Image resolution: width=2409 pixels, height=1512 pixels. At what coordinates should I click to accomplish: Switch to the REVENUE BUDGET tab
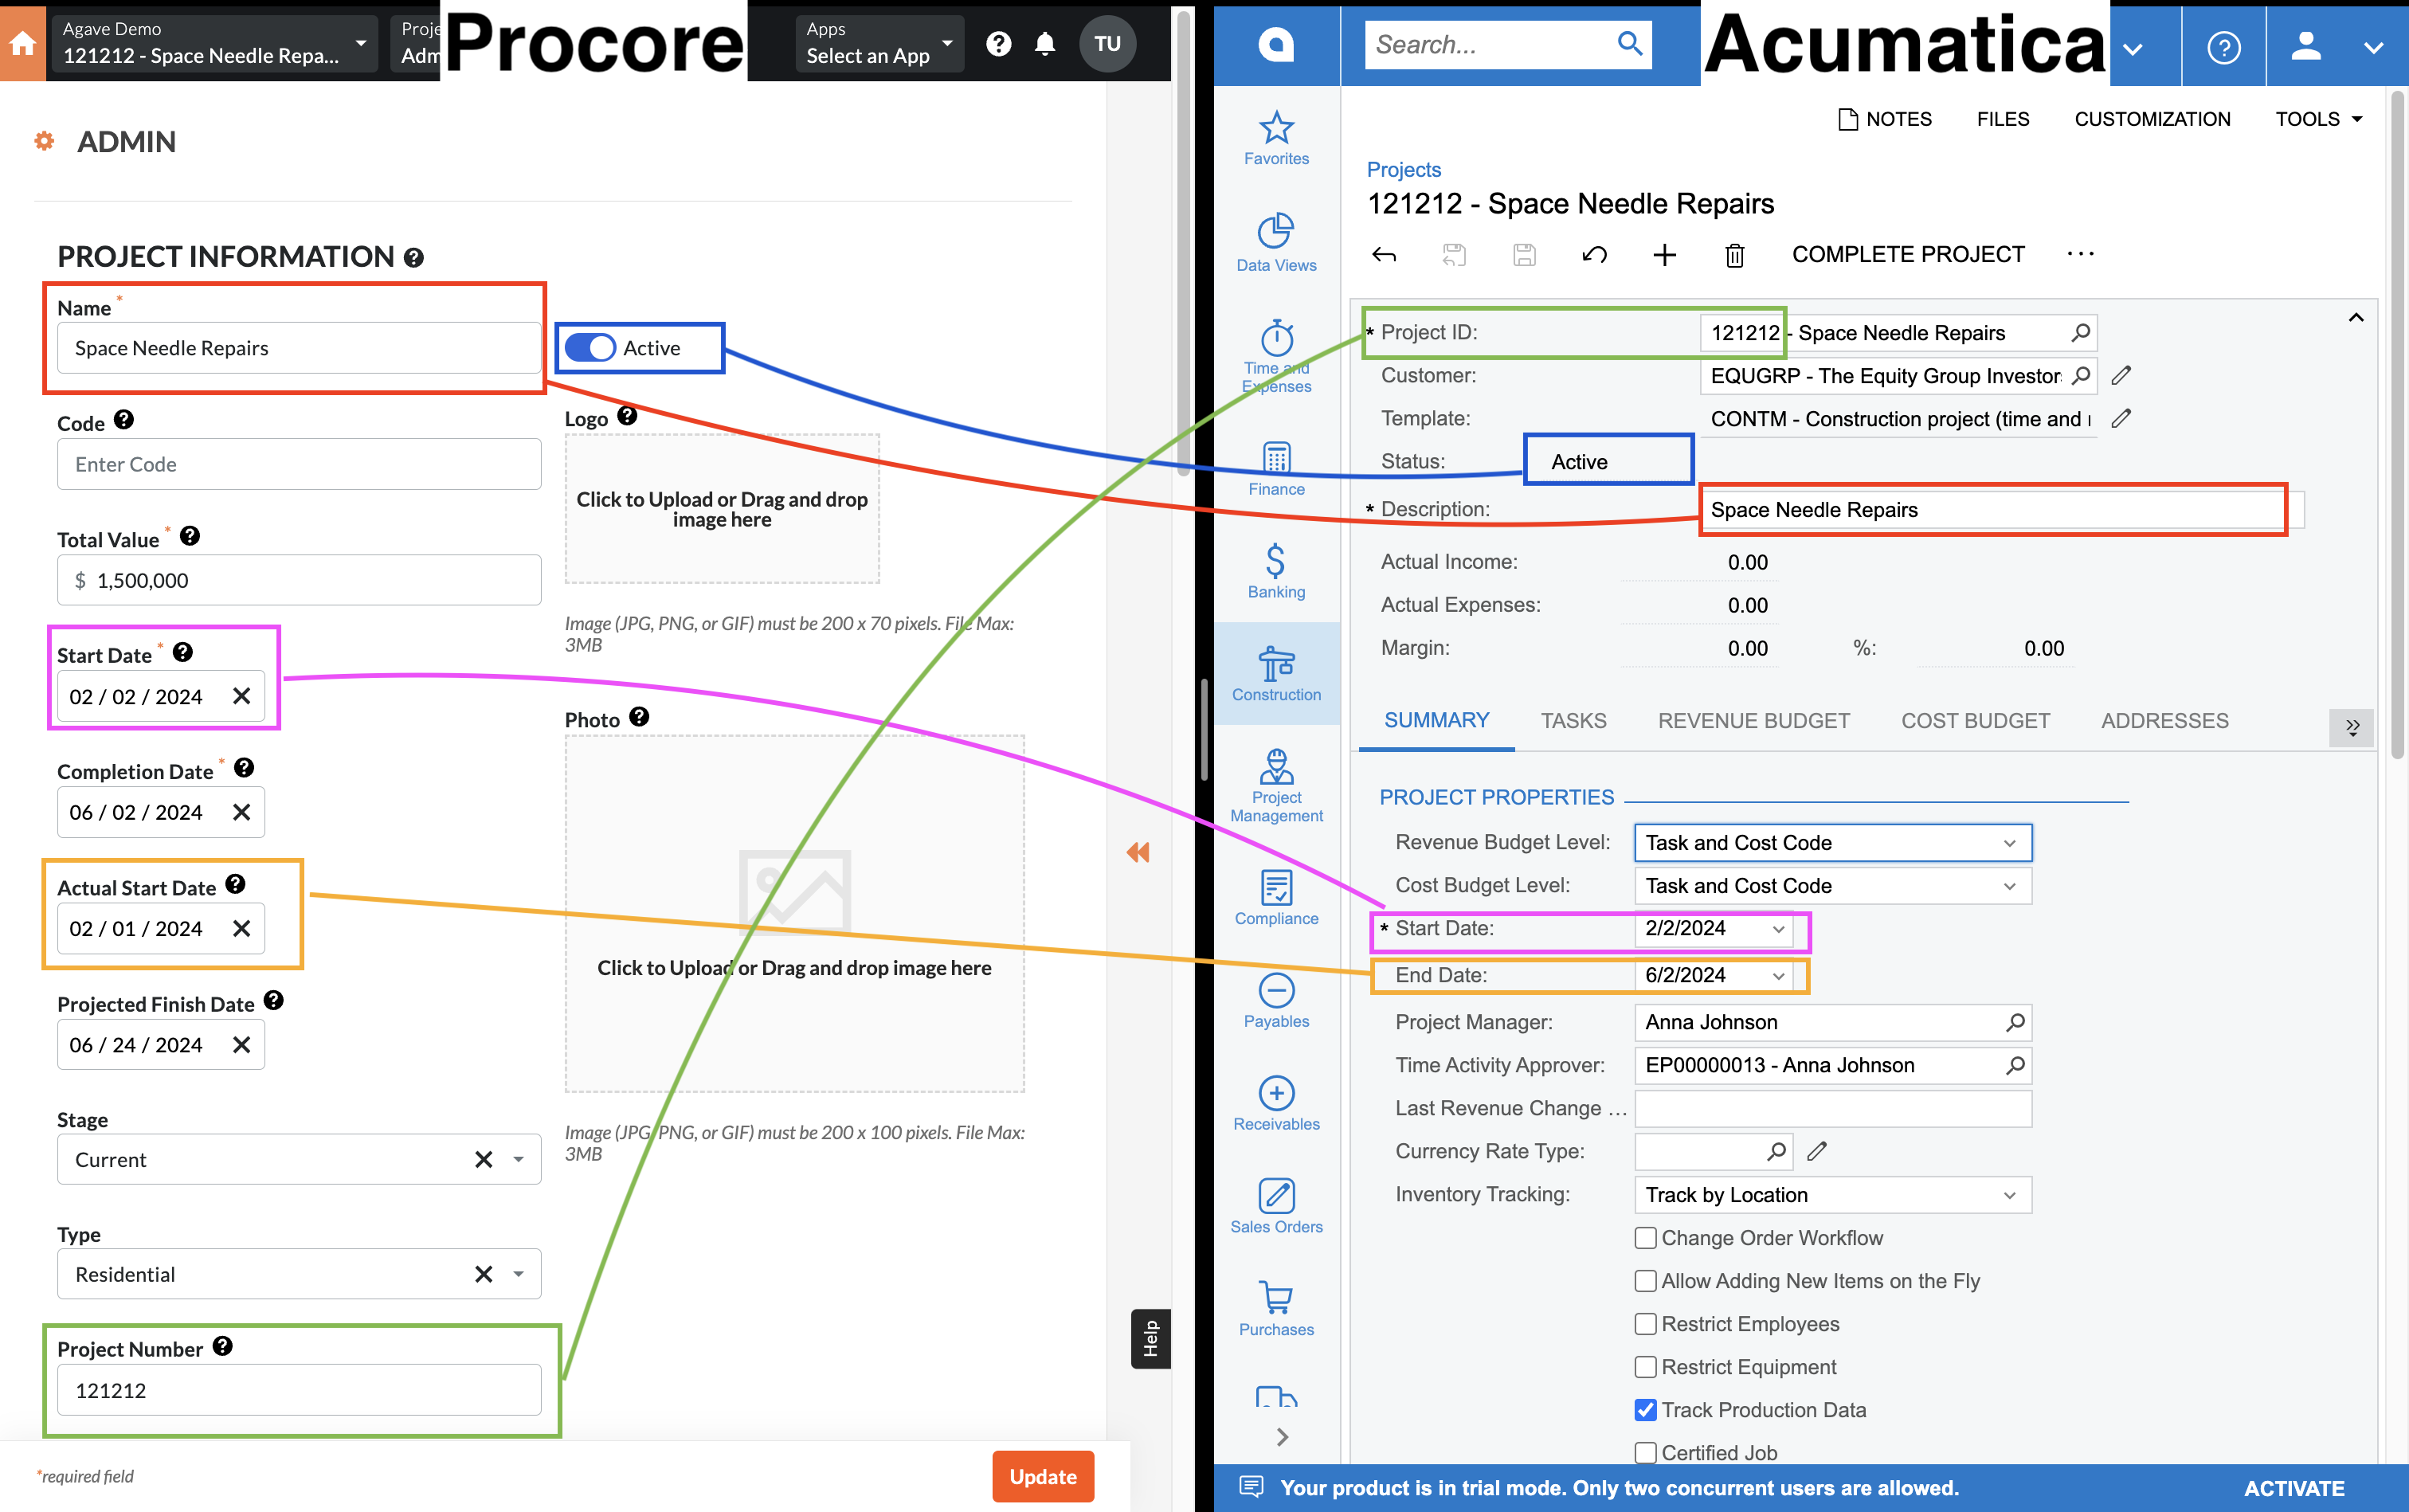[x=1753, y=721]
